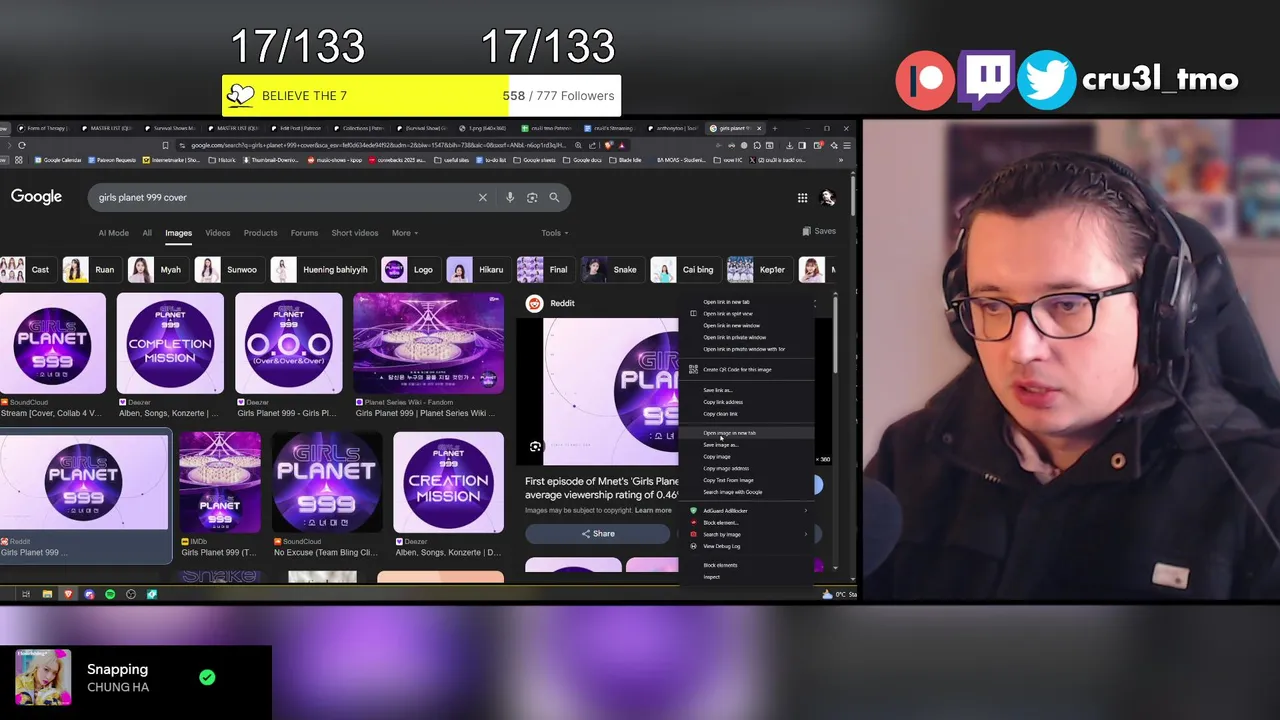Reload the page with the refresh icon
Image resolution: width=1280 pixels, height=720 pixels.
click(x=21, y=145)
